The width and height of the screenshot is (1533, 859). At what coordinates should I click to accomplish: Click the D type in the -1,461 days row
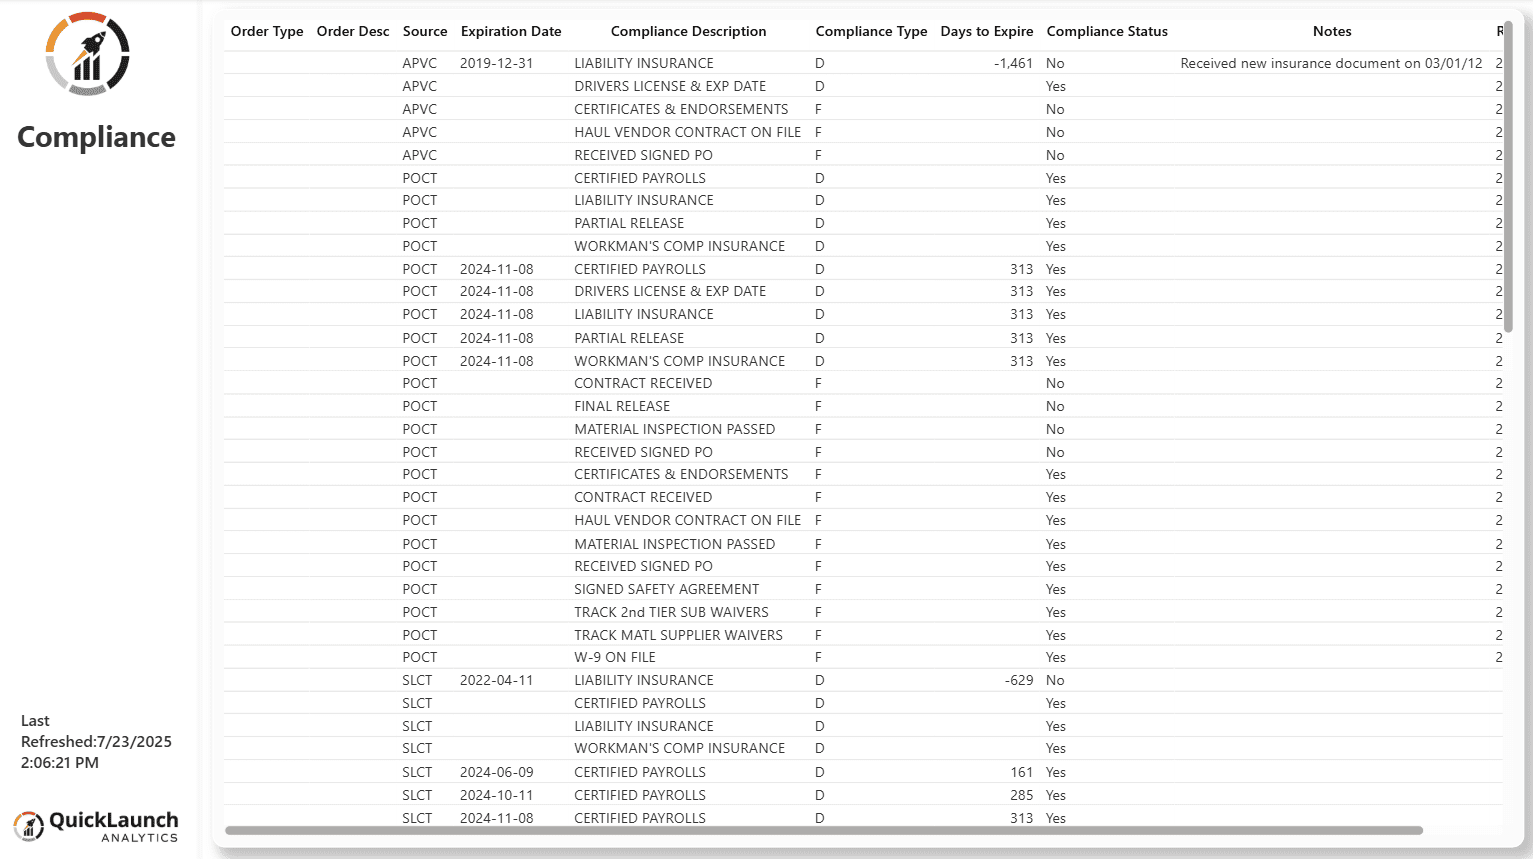point(819,63)
